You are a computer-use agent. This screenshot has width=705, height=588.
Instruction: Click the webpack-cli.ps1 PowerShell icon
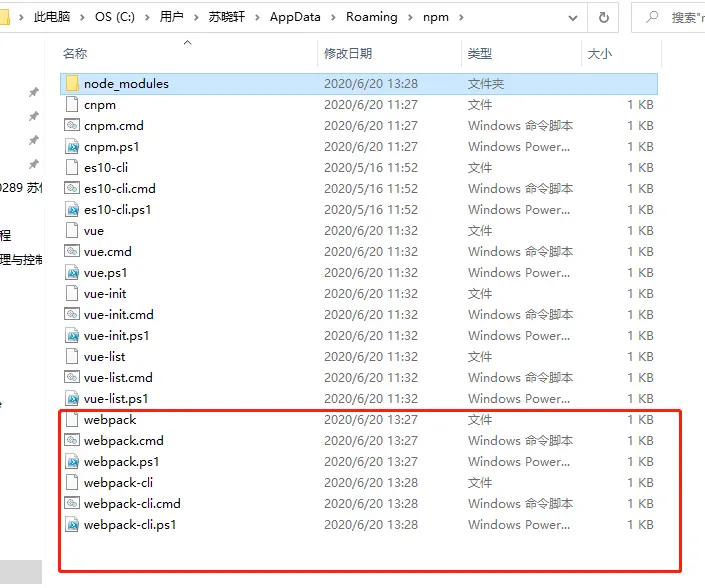tap(72, 524)
